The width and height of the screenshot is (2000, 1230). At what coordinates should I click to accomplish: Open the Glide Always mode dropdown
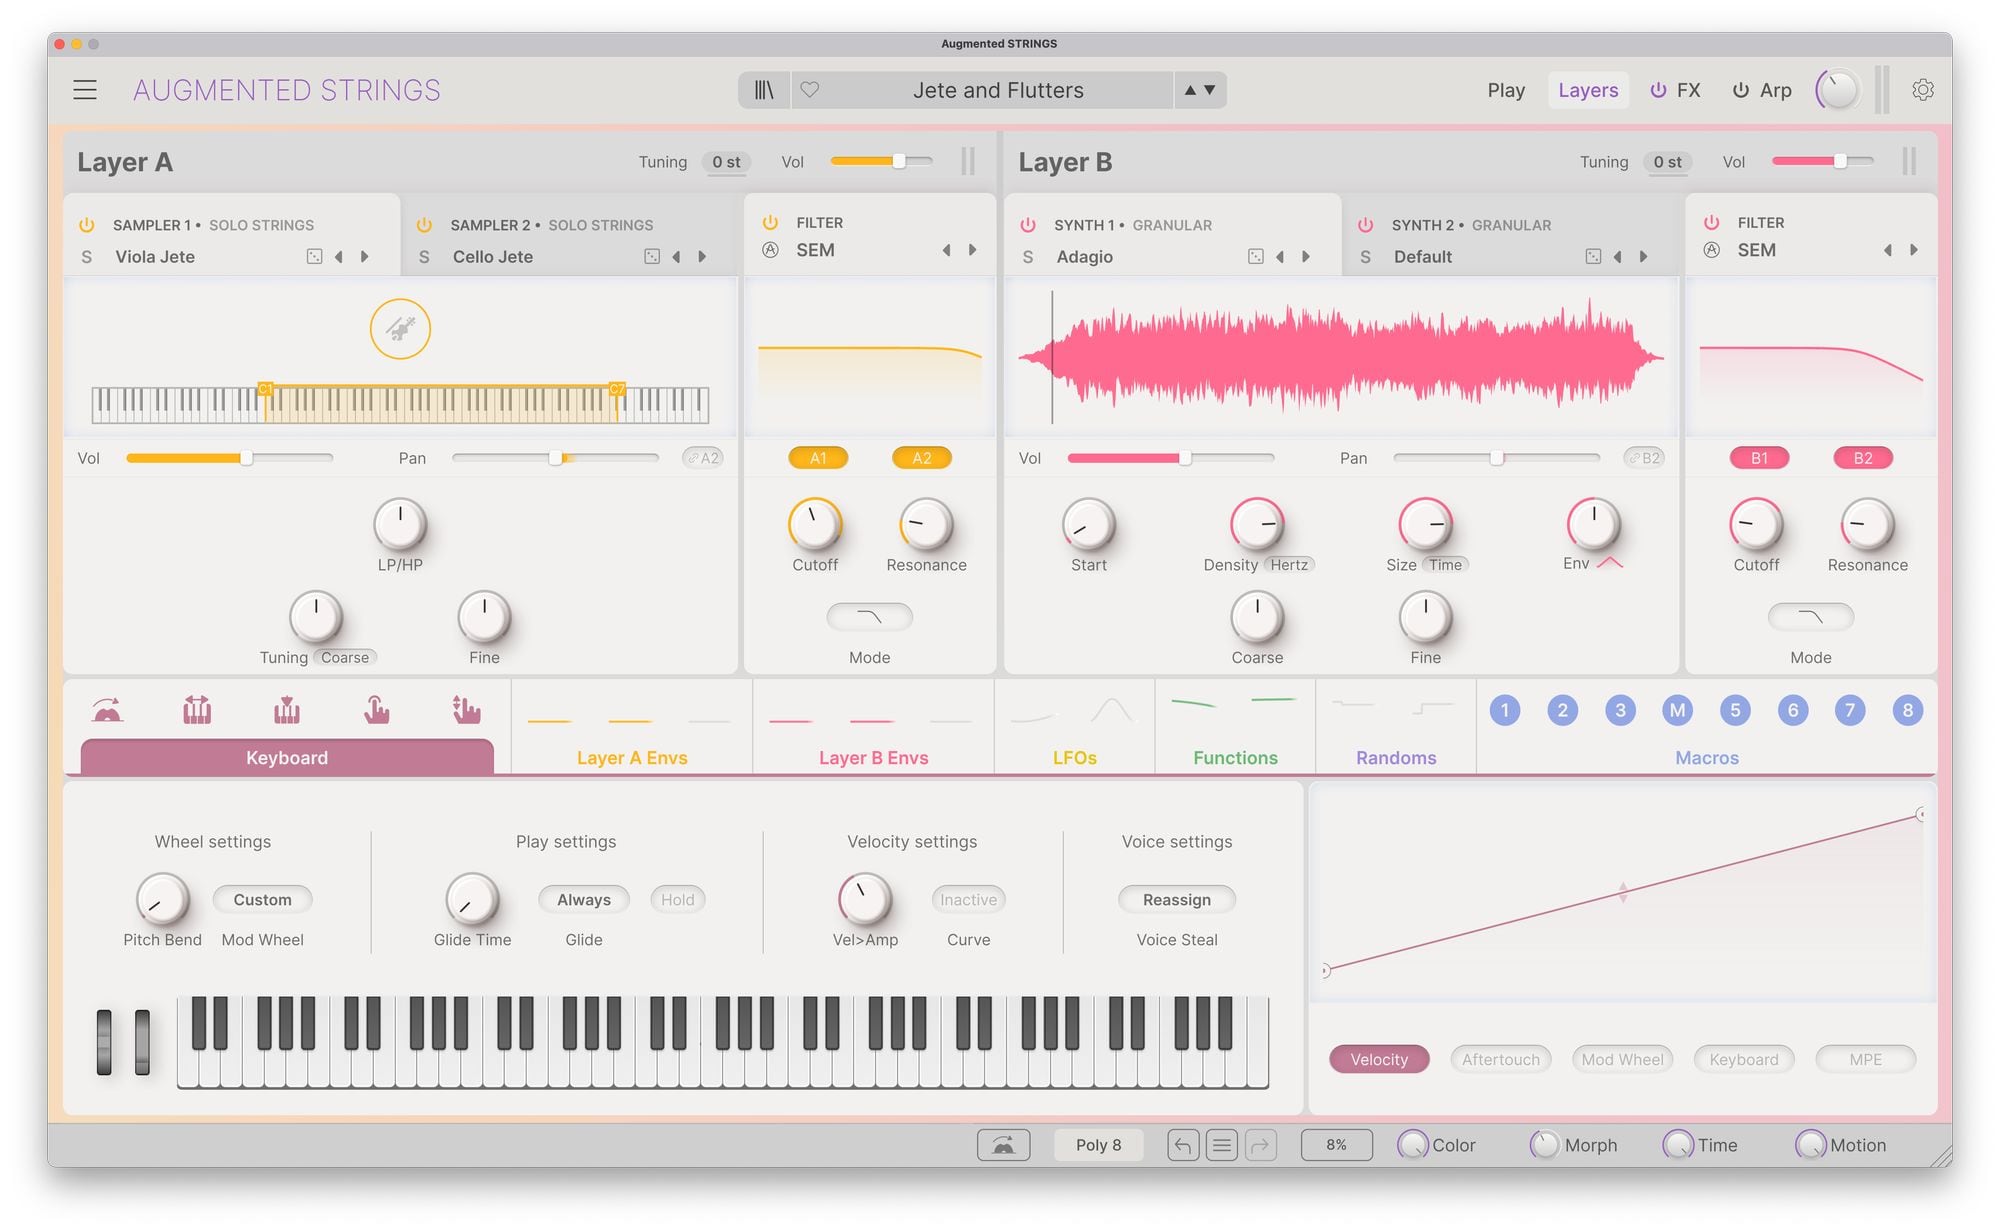pyautogui.click(x=583, y=900)
